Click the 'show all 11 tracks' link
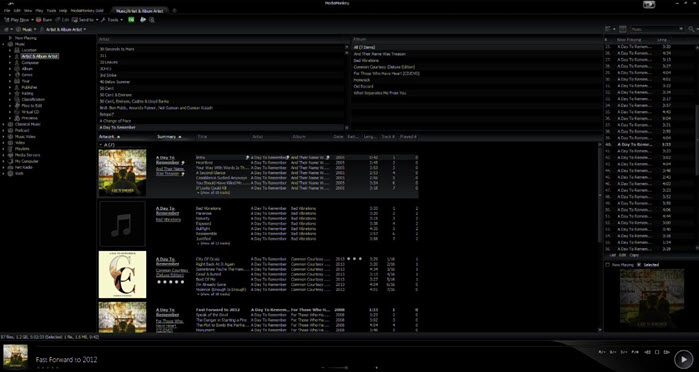Viewport: 699px width, 372px height. [x=214, y=244]
